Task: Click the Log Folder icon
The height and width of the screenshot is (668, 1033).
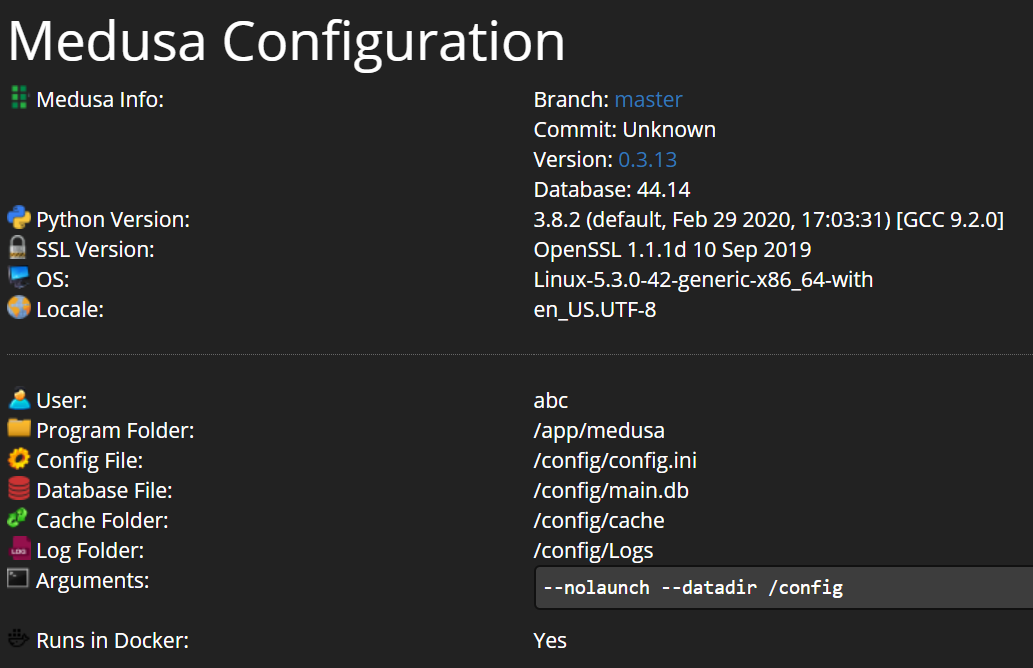Action: click(18, 549)
